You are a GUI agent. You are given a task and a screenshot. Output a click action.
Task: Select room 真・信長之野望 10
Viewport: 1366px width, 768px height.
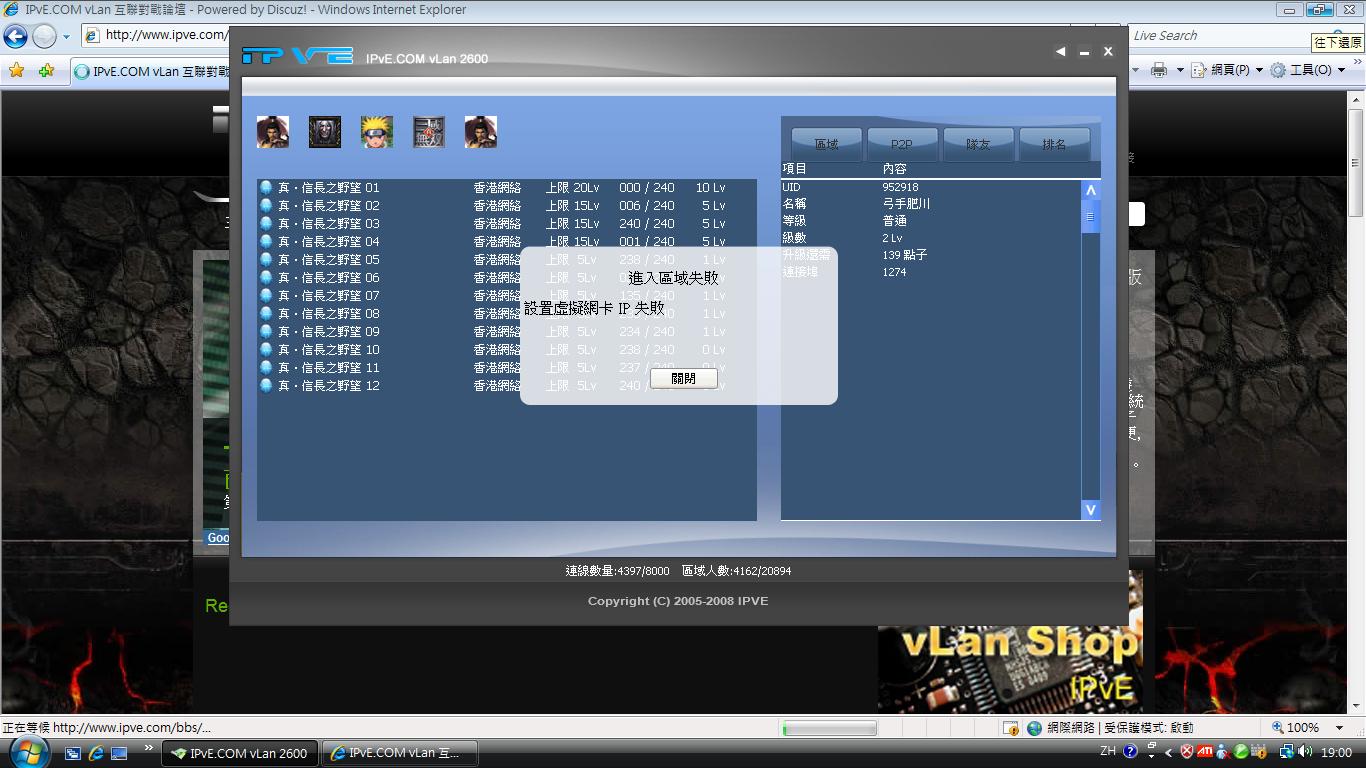point(507,350)
